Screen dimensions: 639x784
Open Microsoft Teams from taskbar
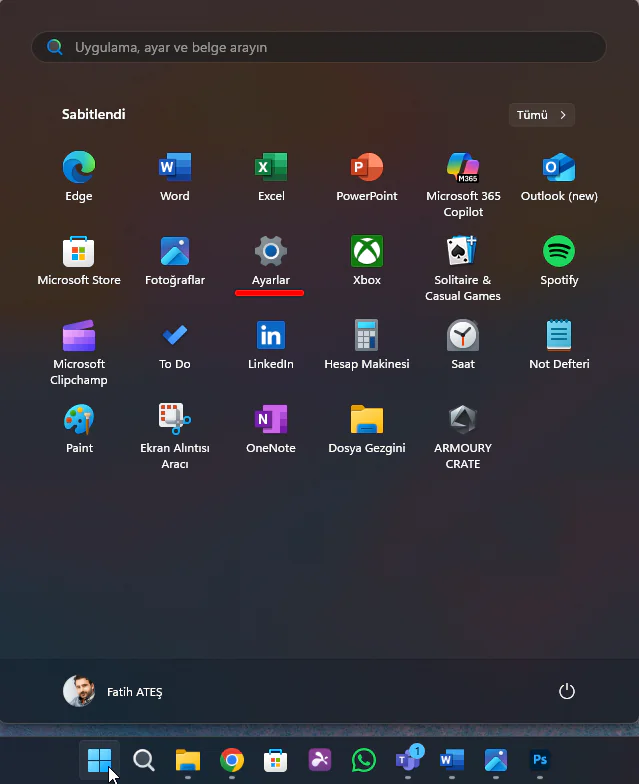click(408, 760)
